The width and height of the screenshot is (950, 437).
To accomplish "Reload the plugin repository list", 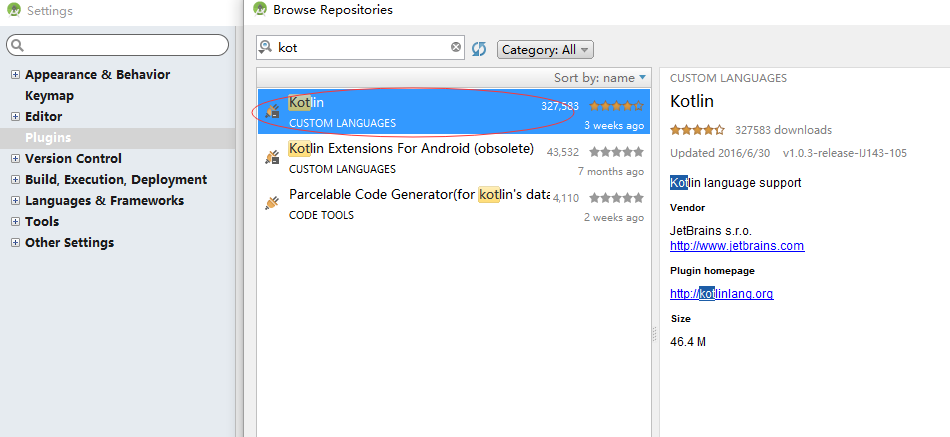I will tap(479, 48).
